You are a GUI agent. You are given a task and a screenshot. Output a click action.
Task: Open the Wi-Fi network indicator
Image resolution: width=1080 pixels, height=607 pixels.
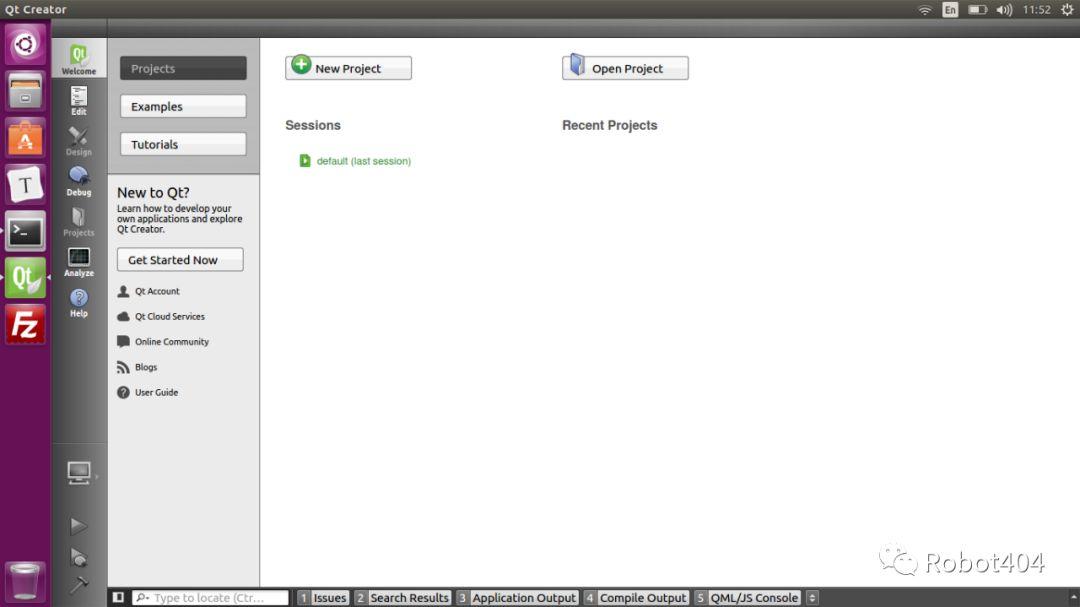coord(925,10)
